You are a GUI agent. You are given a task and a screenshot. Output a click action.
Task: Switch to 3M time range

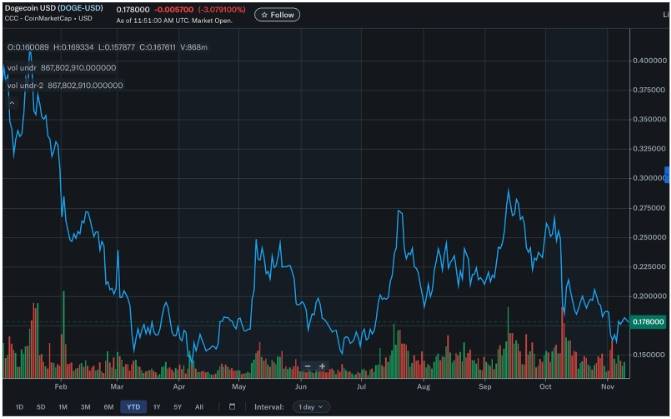coord(85,407)
